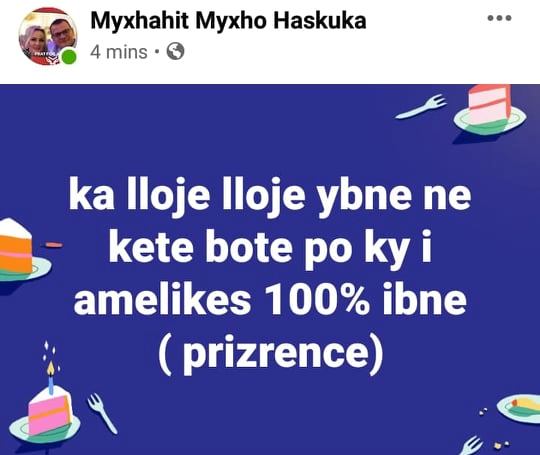Click the plate with leftover cake, bottom right
Viewport: 540px width, 455px height.
[519, 409]
